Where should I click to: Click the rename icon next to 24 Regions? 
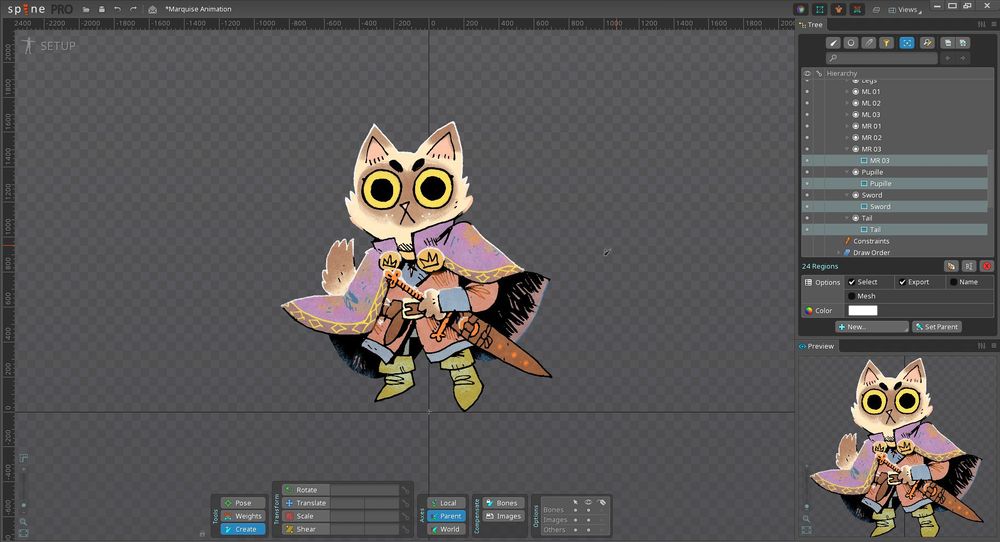tap(968, 266)
